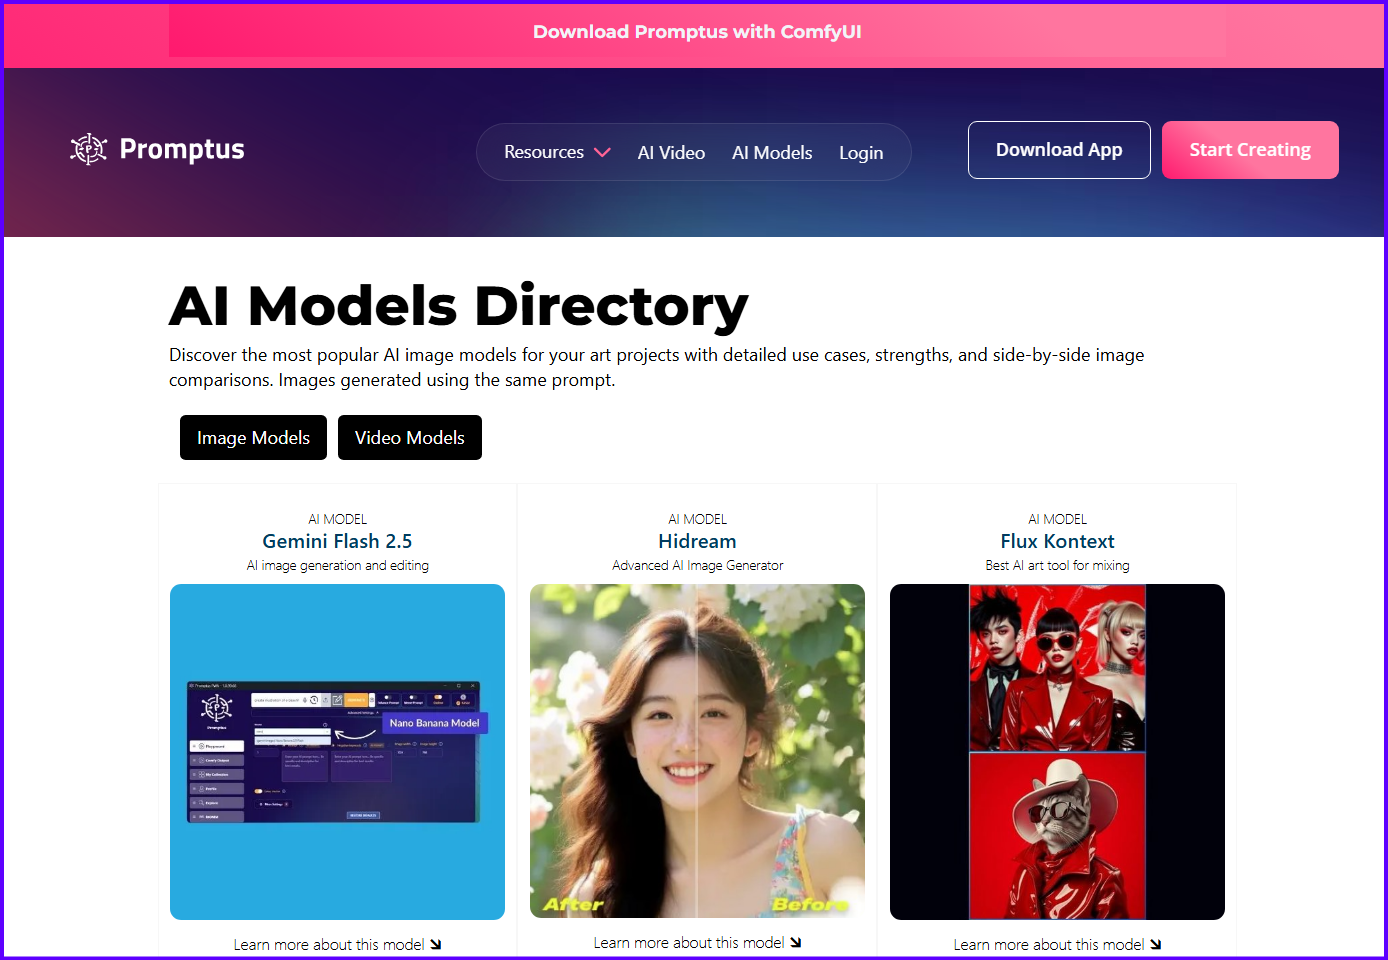1388x960 pixels.
Task: Open Gemini Flash 2.5 preview thumbnail
Action: click(337, 752)
